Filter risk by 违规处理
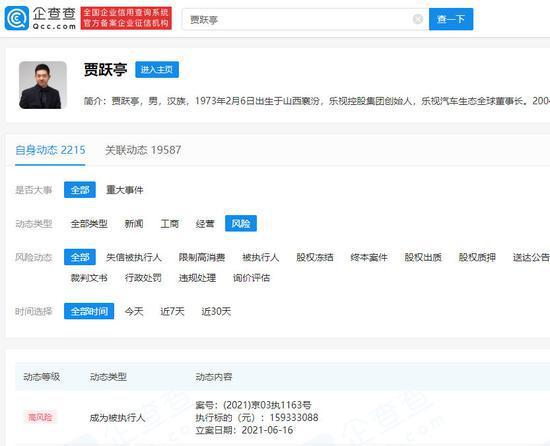Screen dimensions: 550x446 [x=197, y=278]
